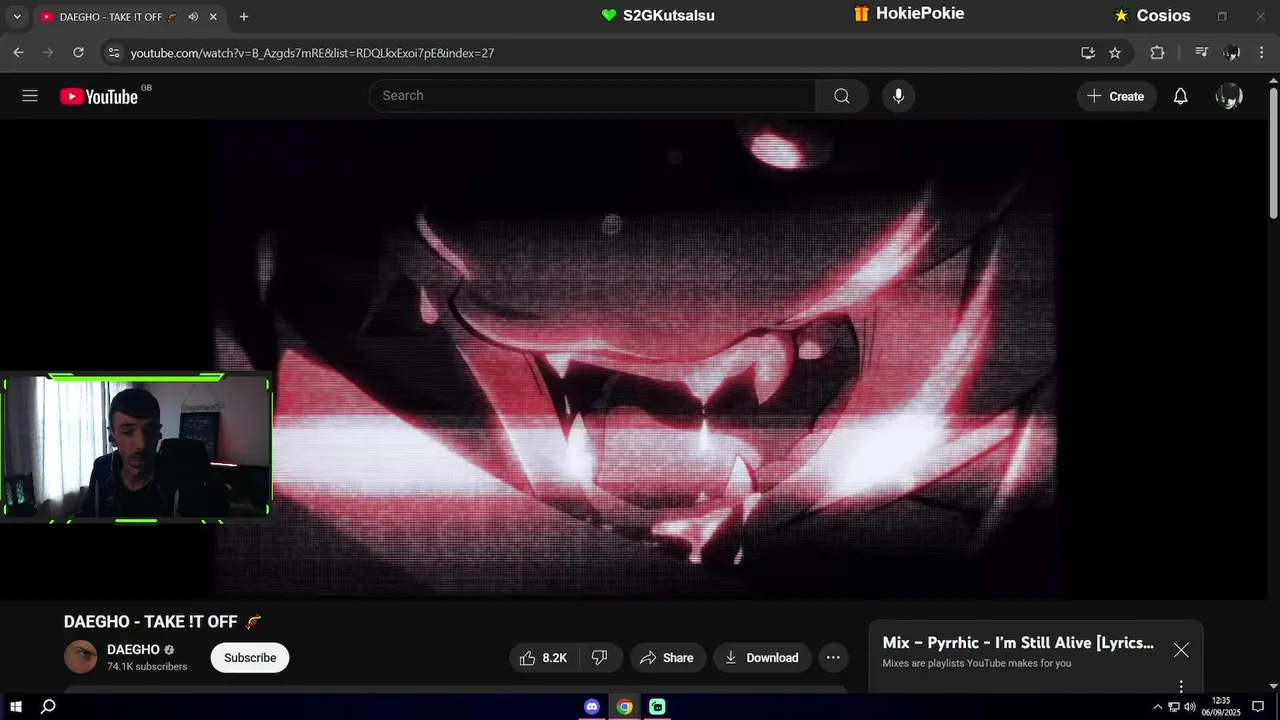1280x720 pixels.
Task: Select the DAEGHO - TAKE IT OFF tab
Action: click(x=128, y=17)
